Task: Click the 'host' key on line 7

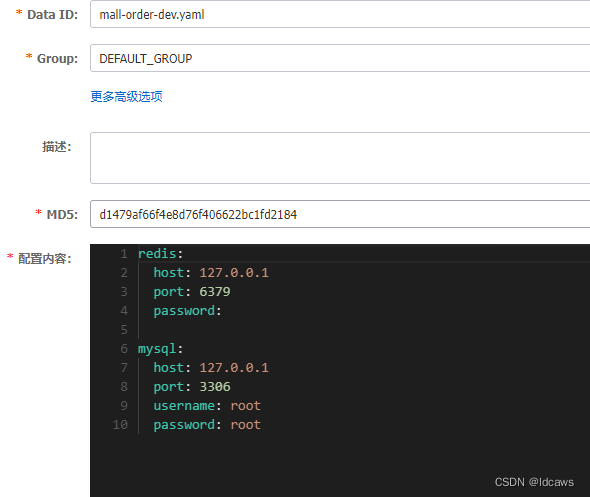Action: [169, 368]
